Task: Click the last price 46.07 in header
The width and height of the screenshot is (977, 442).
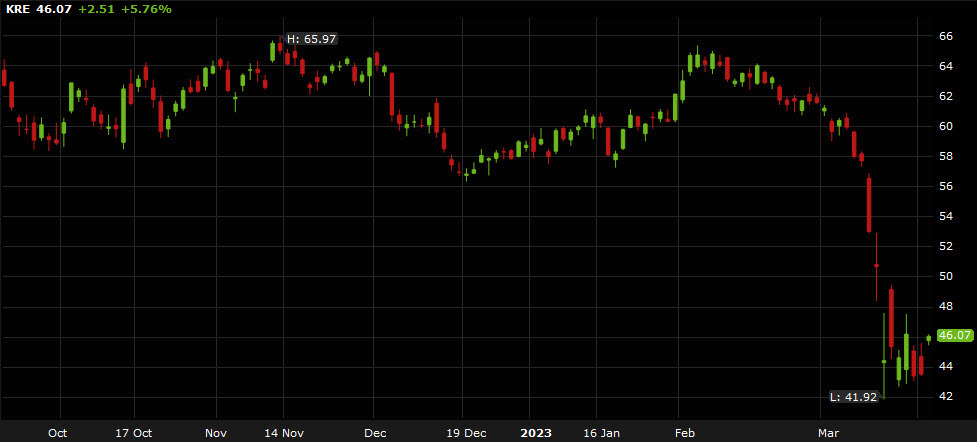Action: pyautogui.click(x=56, y=9)
